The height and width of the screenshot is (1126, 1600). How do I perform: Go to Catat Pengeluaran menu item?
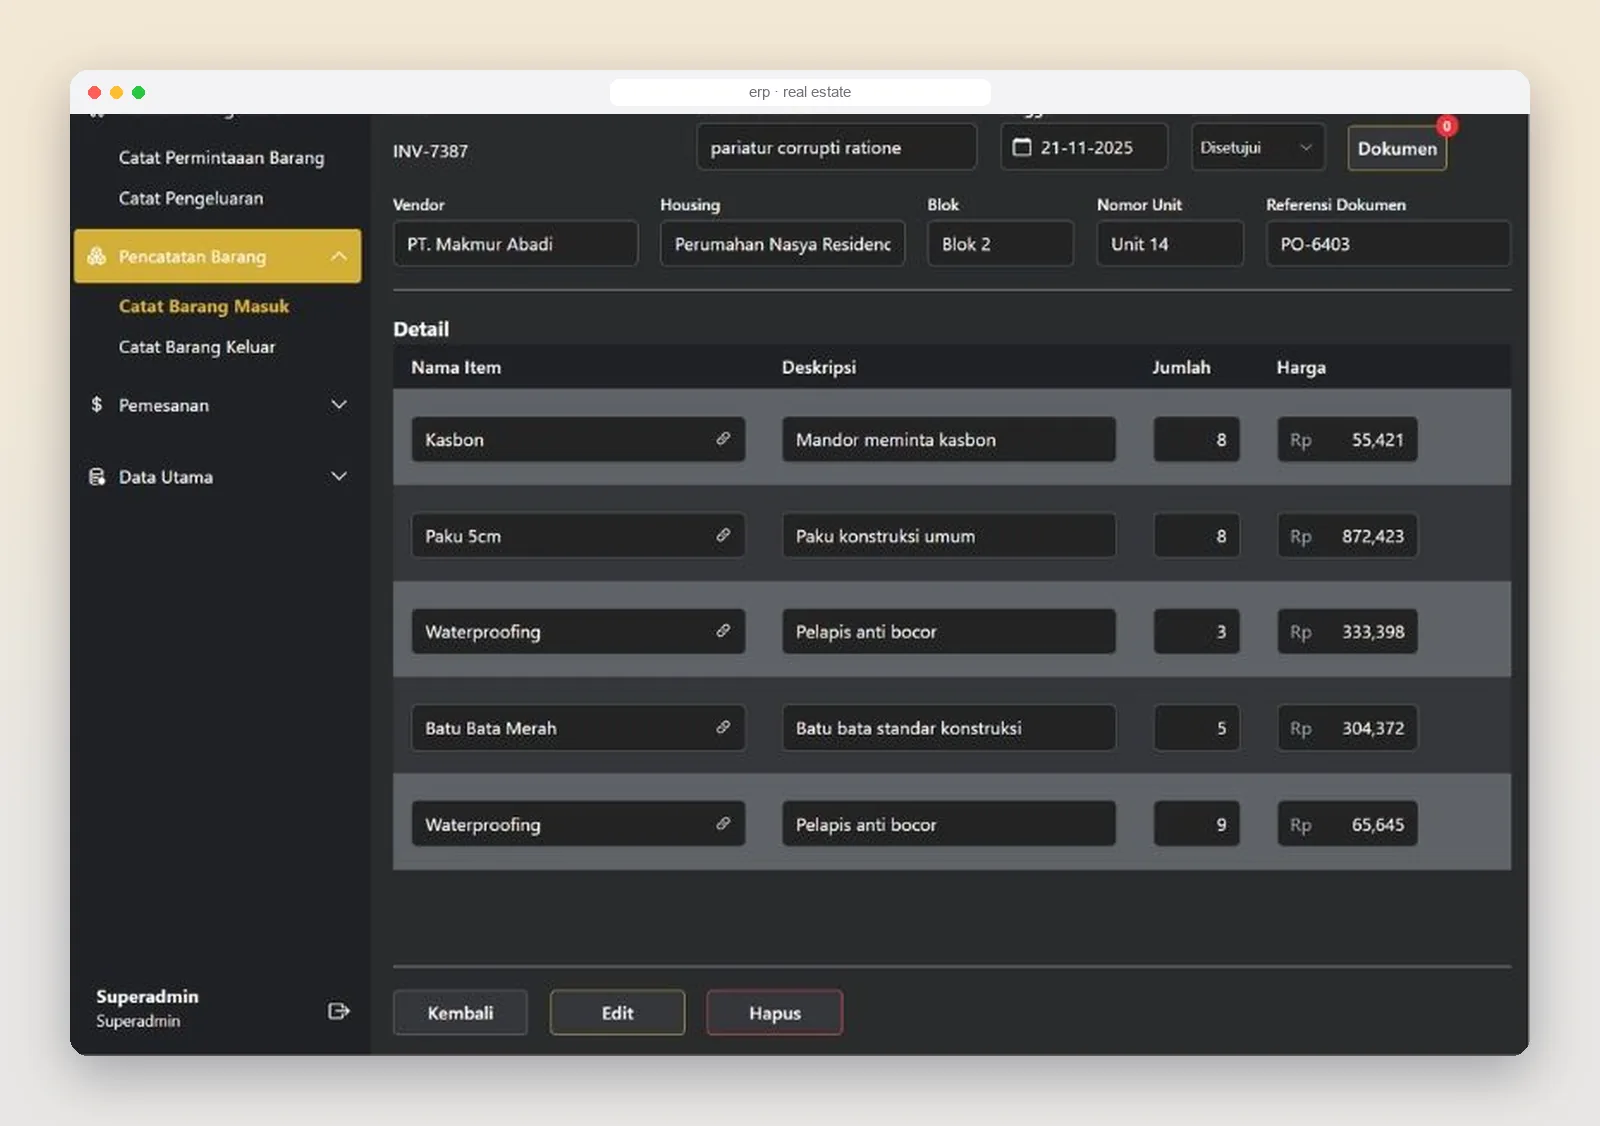click(191, 198)
